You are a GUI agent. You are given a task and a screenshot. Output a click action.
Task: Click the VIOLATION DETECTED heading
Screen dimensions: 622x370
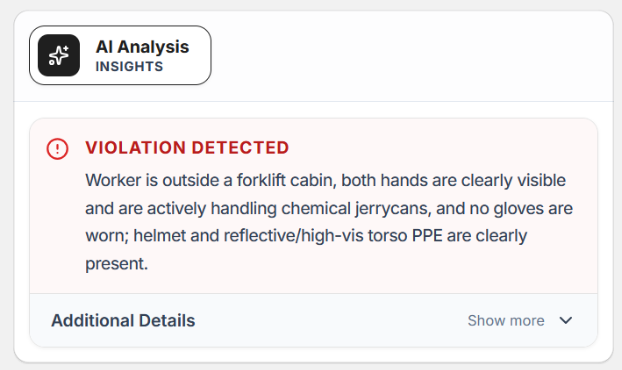point(187,148)
